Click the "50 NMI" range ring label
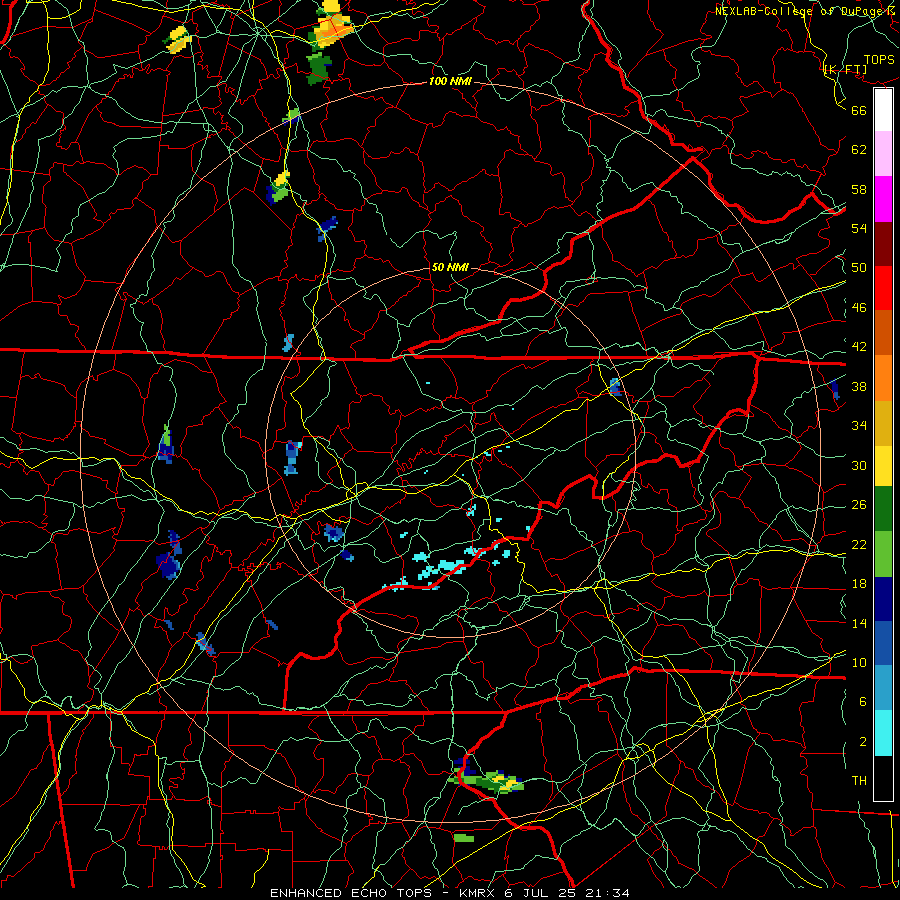The height and width of the screenshot is (900, 900). pos(450,267)
